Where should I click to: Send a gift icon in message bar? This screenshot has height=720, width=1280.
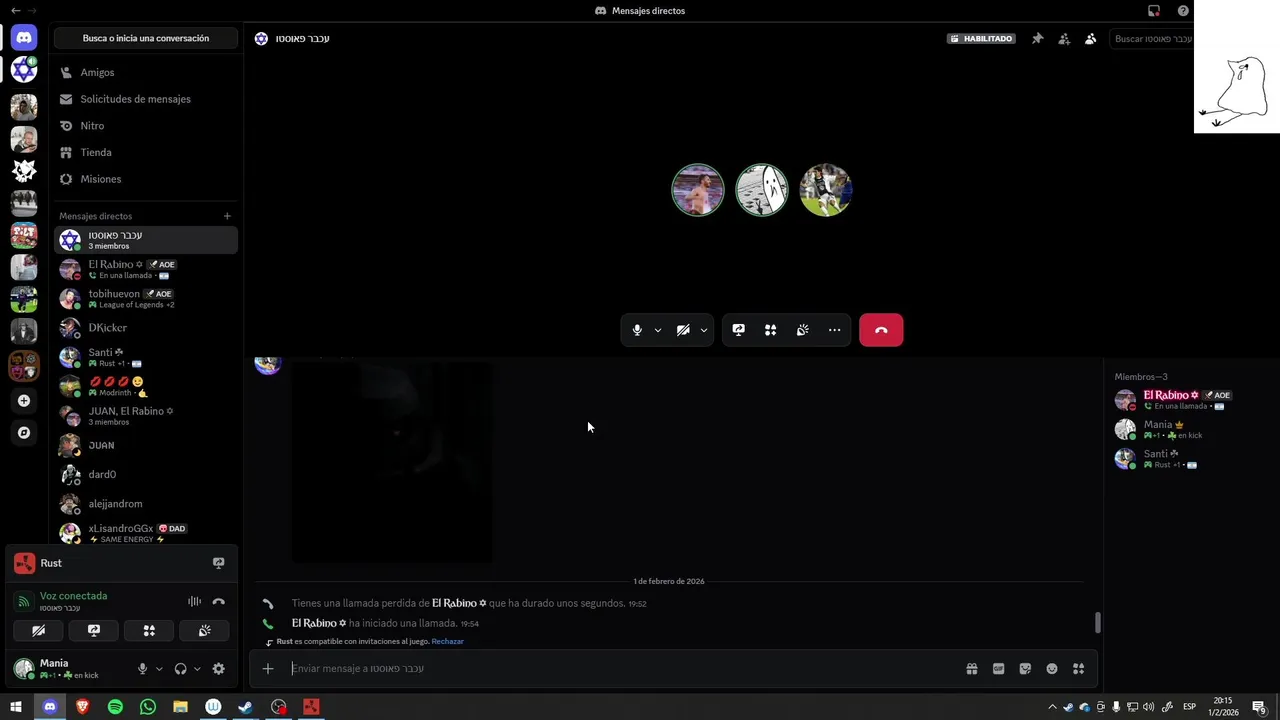click(x=972, y=669)
